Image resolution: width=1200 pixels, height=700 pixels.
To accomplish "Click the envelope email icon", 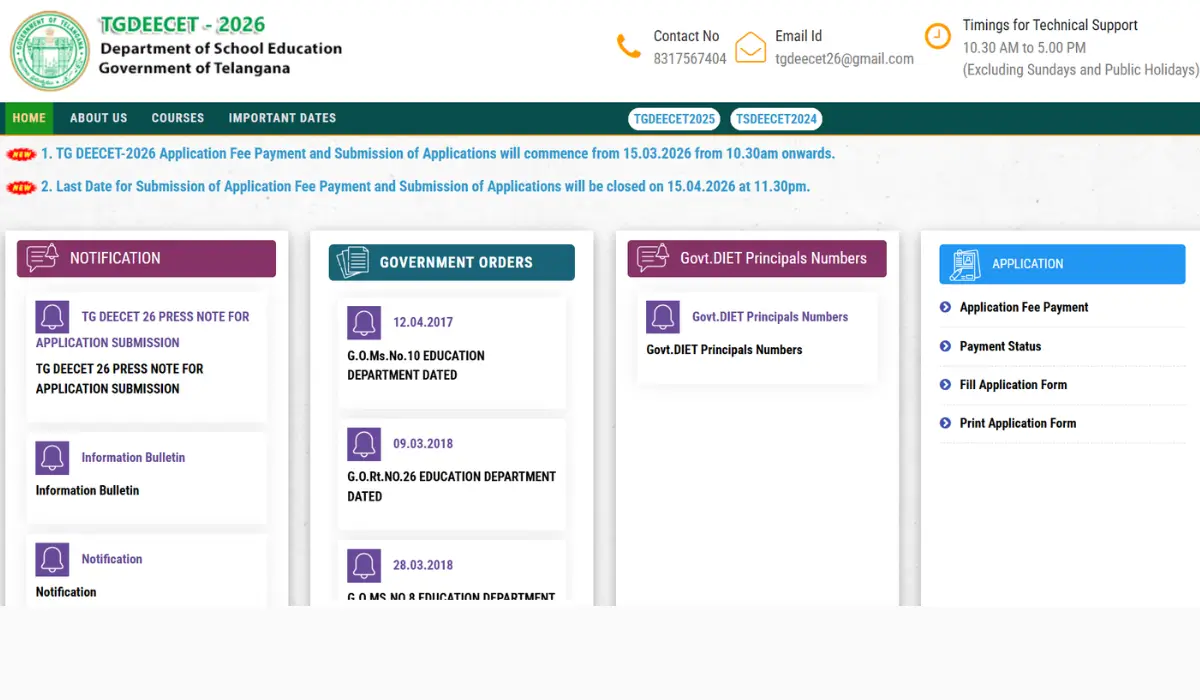I will (x=750, y=47).
